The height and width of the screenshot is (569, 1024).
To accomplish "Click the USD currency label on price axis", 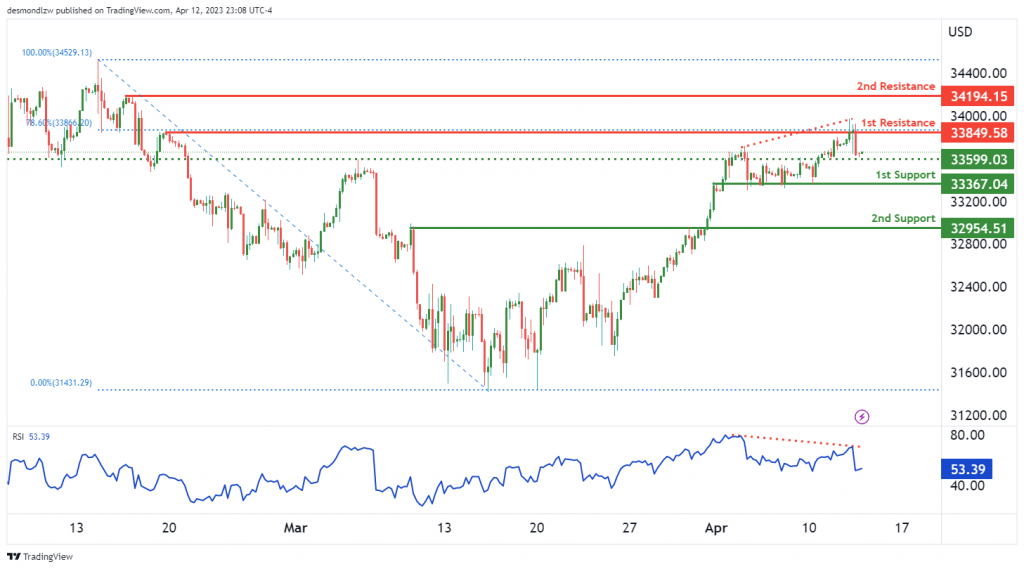I will pyautogui.click(x=960, y=32).
